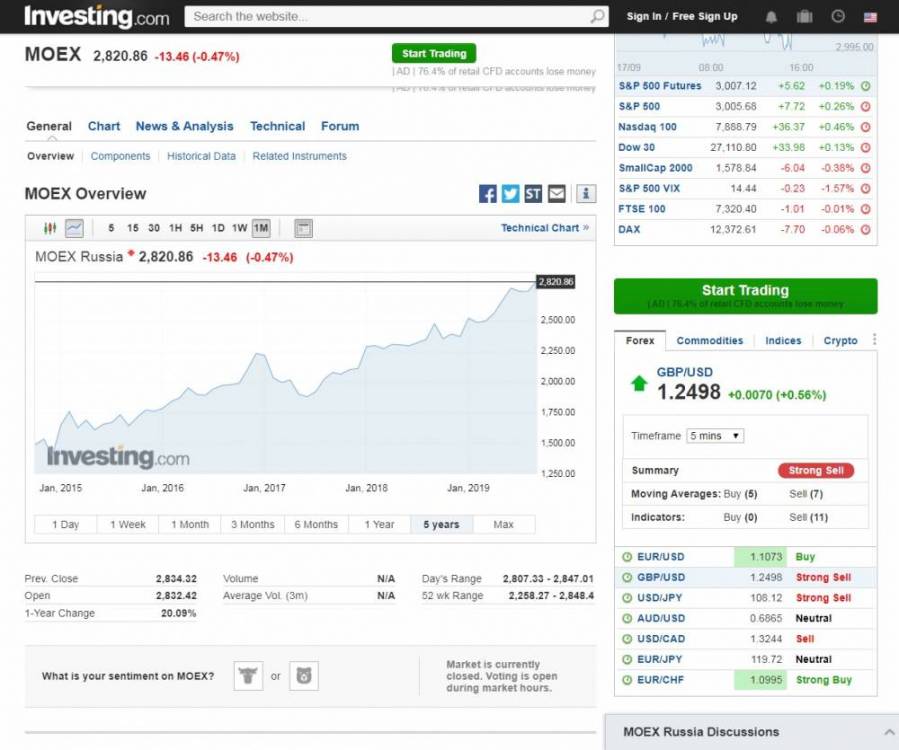Click the red clock icon on DAX row
This screenshot has height=750, width=899.
tap(866, 229)
